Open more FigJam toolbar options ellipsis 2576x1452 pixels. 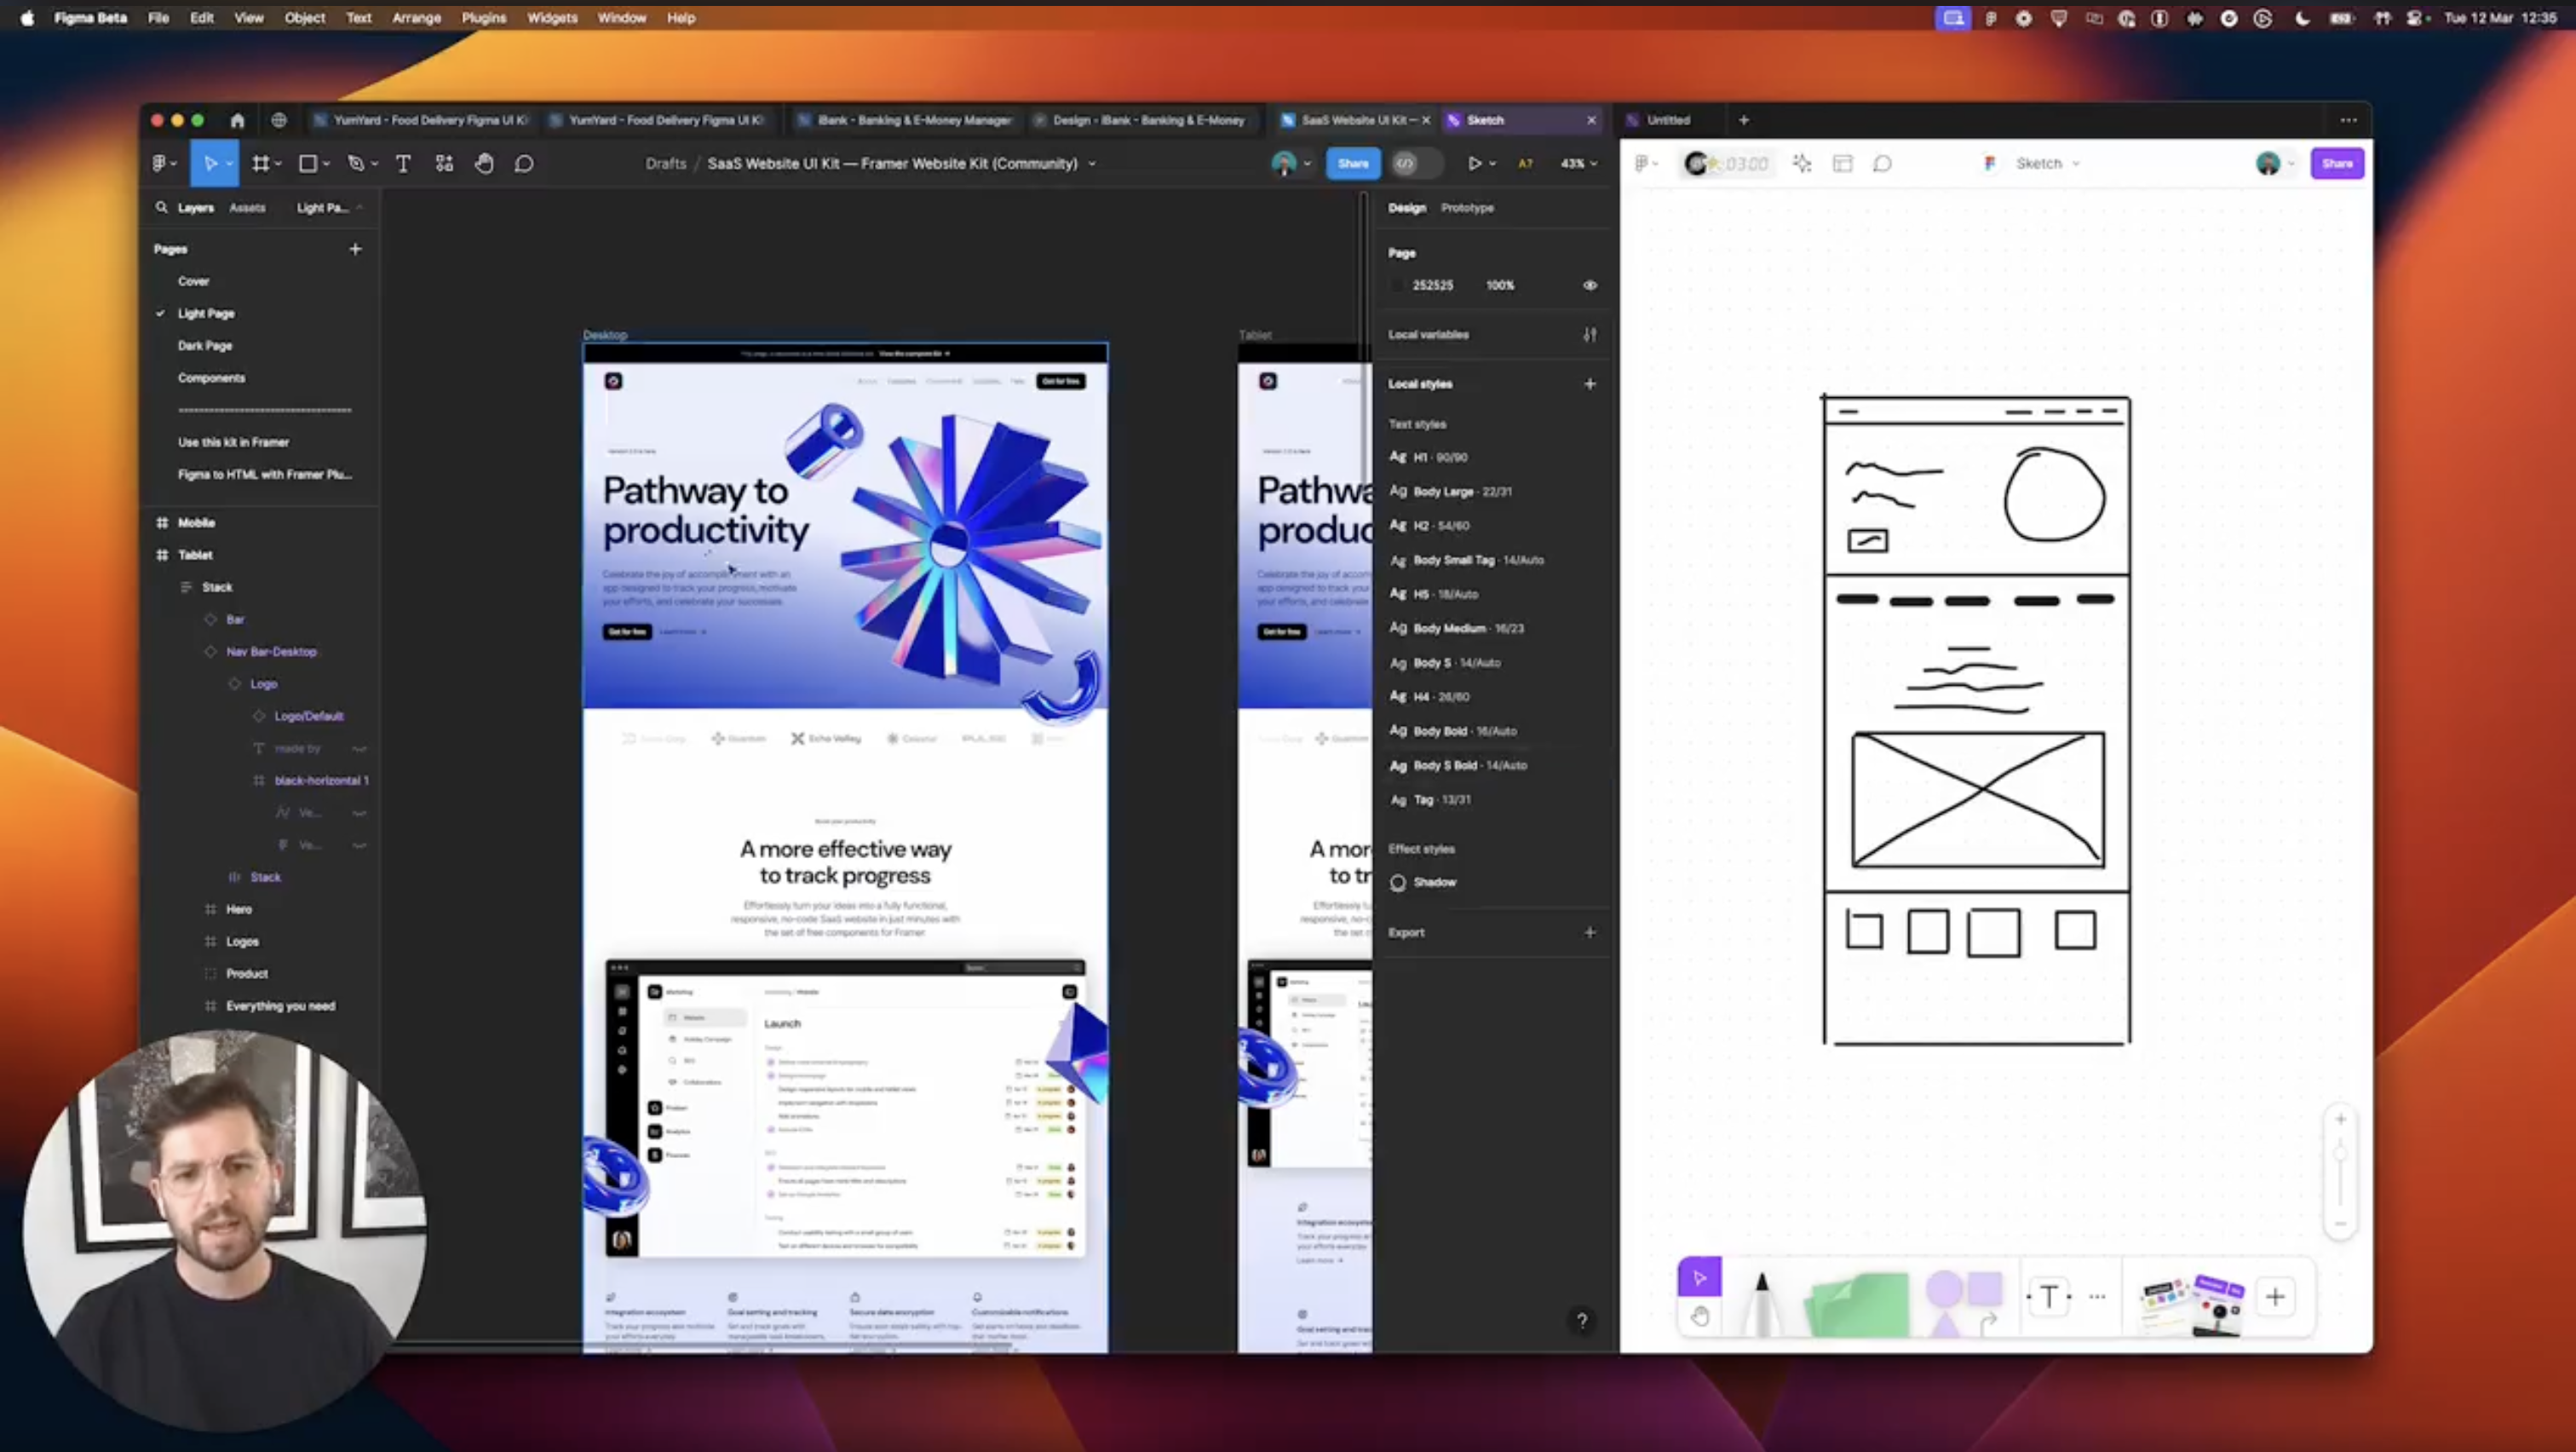(x=2097, y=1297)
